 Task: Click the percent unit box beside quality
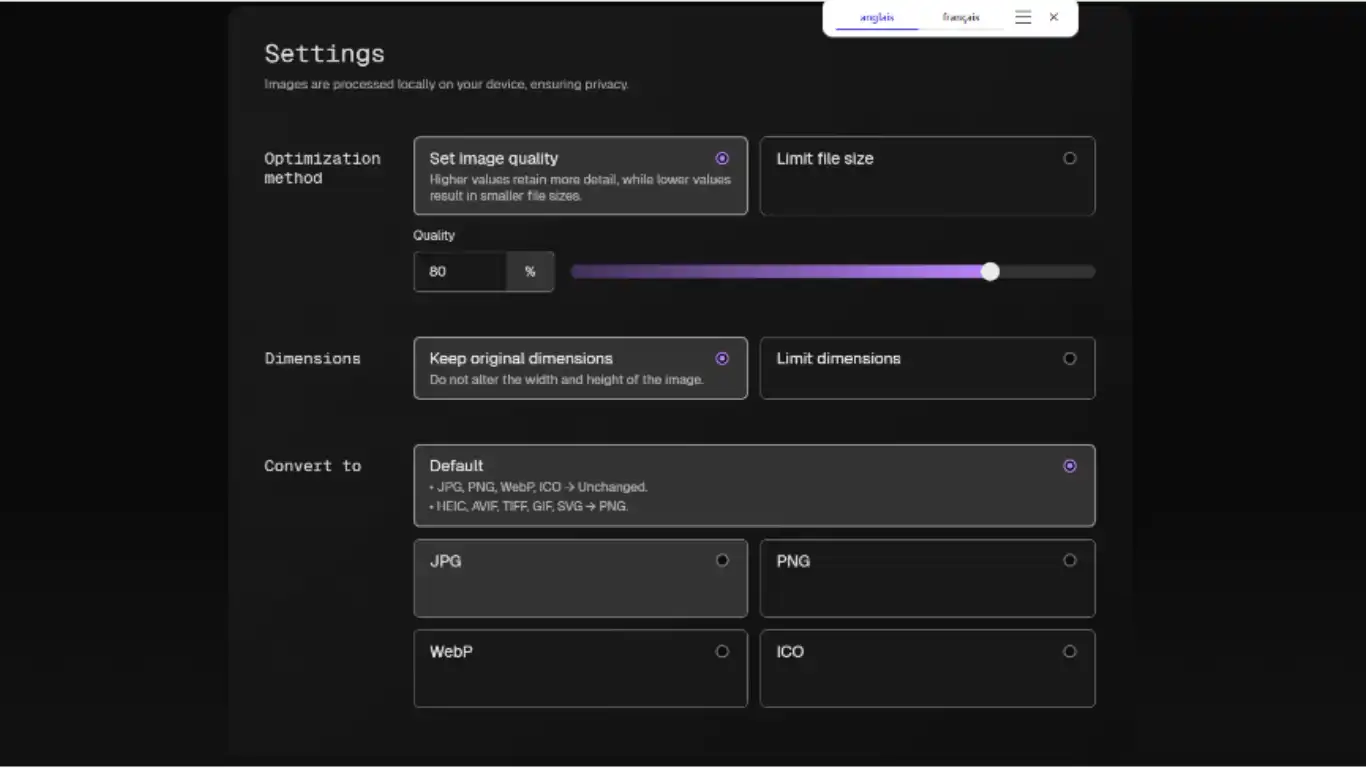click(x=530, y=271)
